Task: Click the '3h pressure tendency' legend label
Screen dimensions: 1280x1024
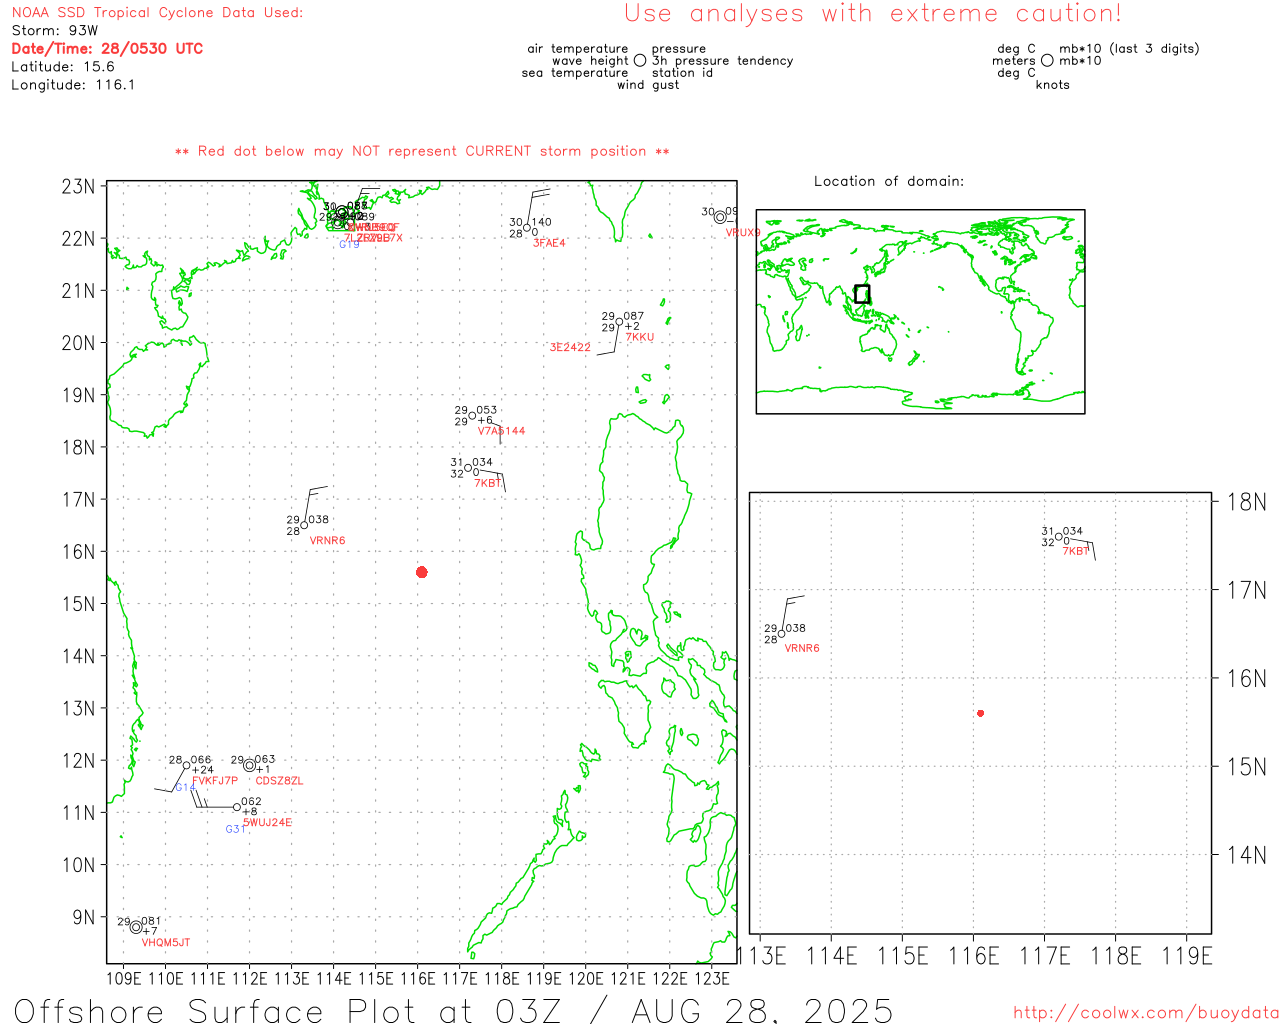Action: click(x=723, y=61)
